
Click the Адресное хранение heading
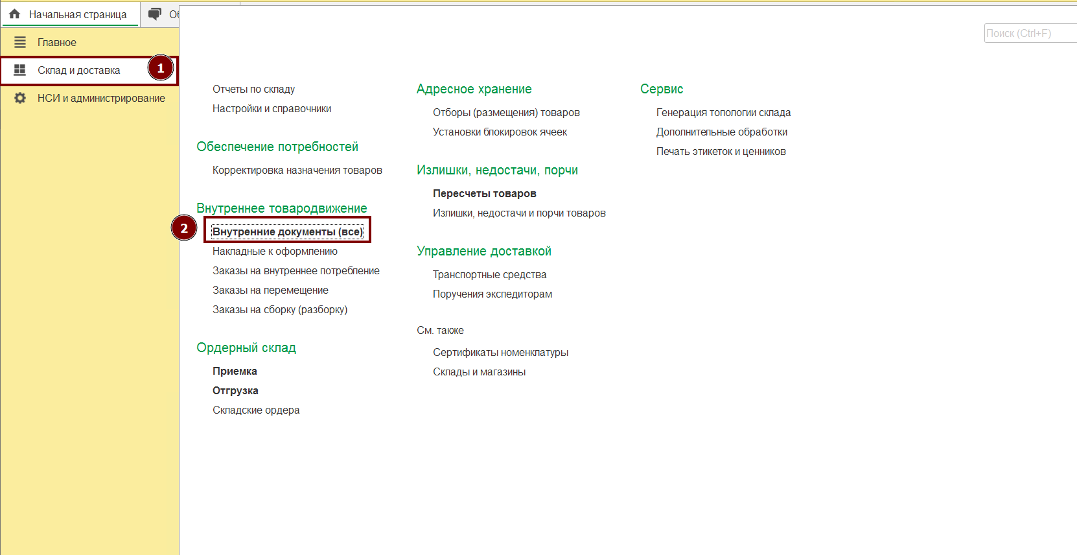[x=474, y=89]
